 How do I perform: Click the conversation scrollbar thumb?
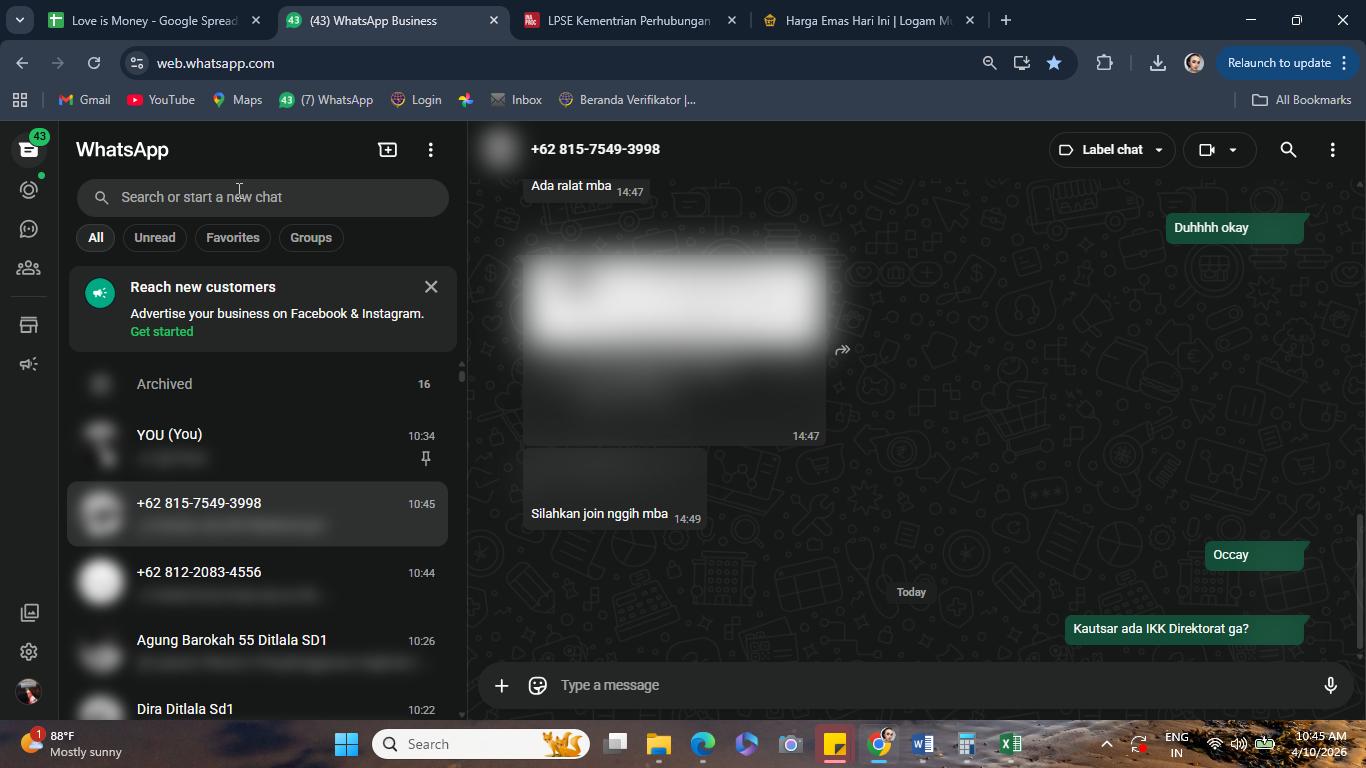tap(1359, 582)
